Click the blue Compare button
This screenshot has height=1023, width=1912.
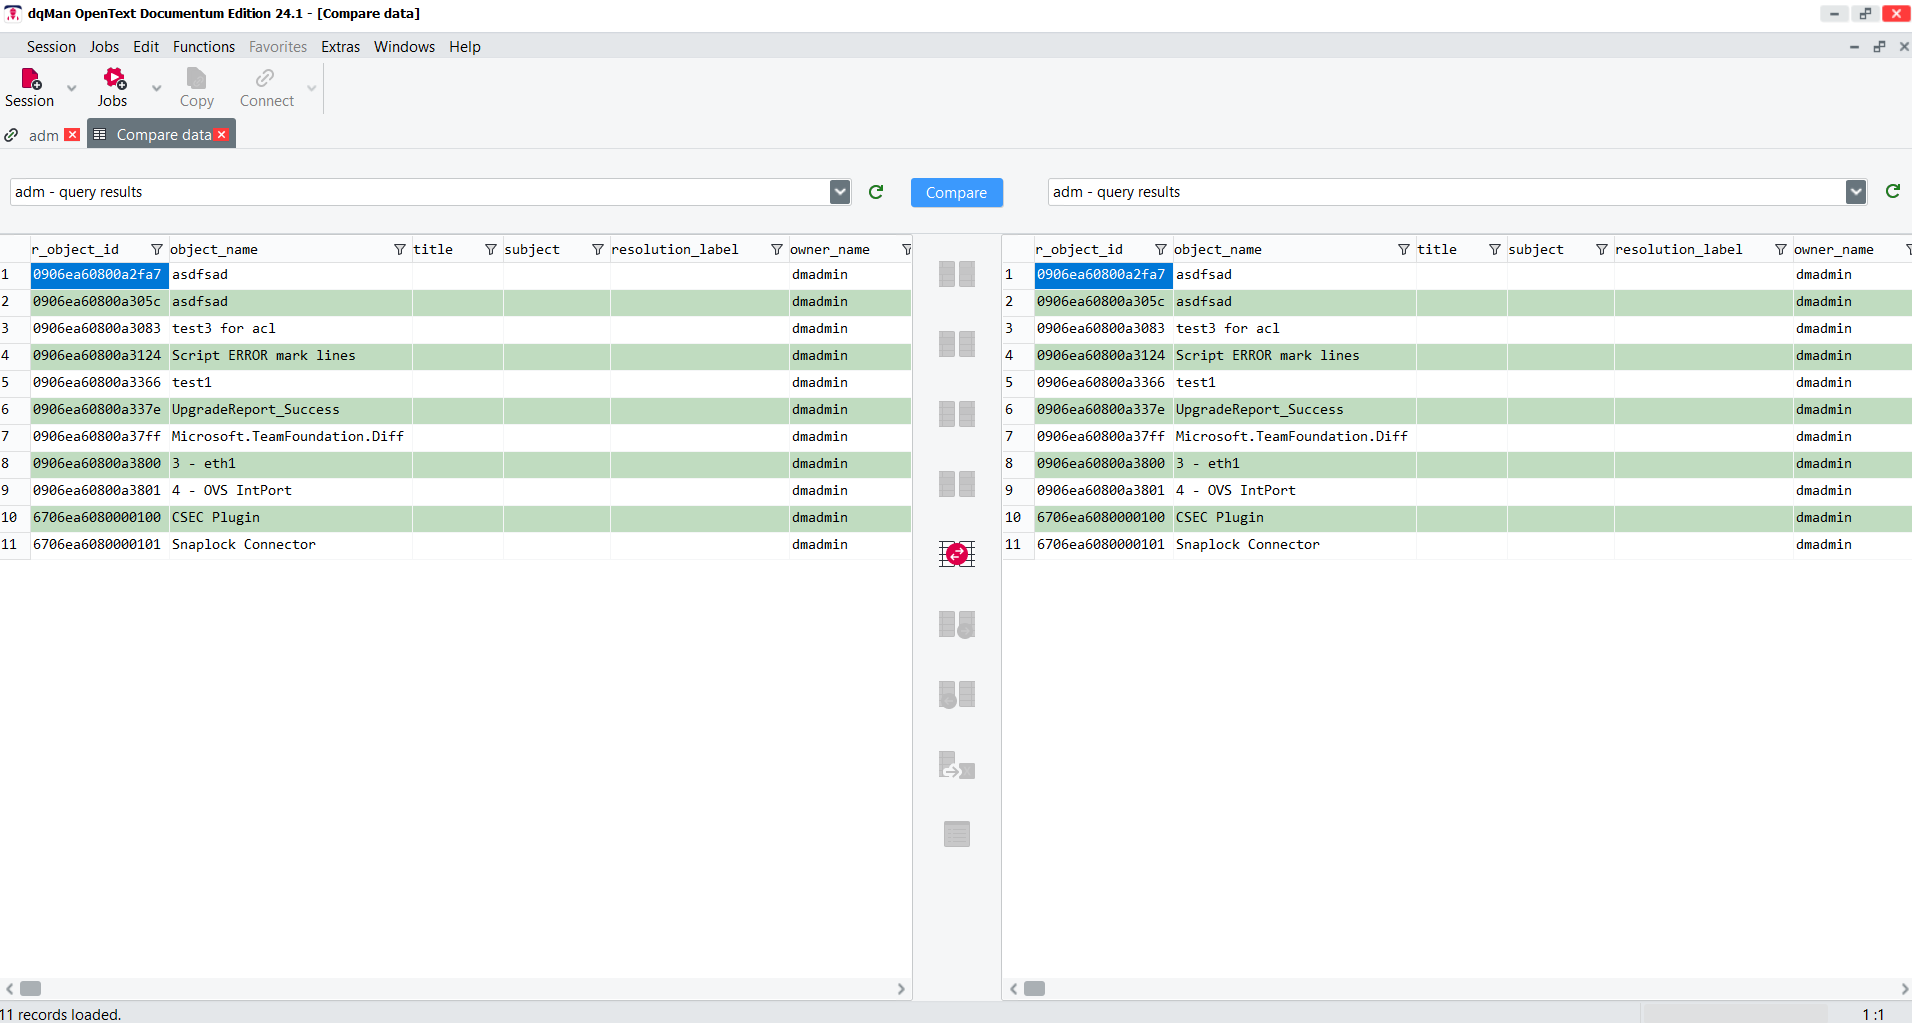click(x=956, y=193)
